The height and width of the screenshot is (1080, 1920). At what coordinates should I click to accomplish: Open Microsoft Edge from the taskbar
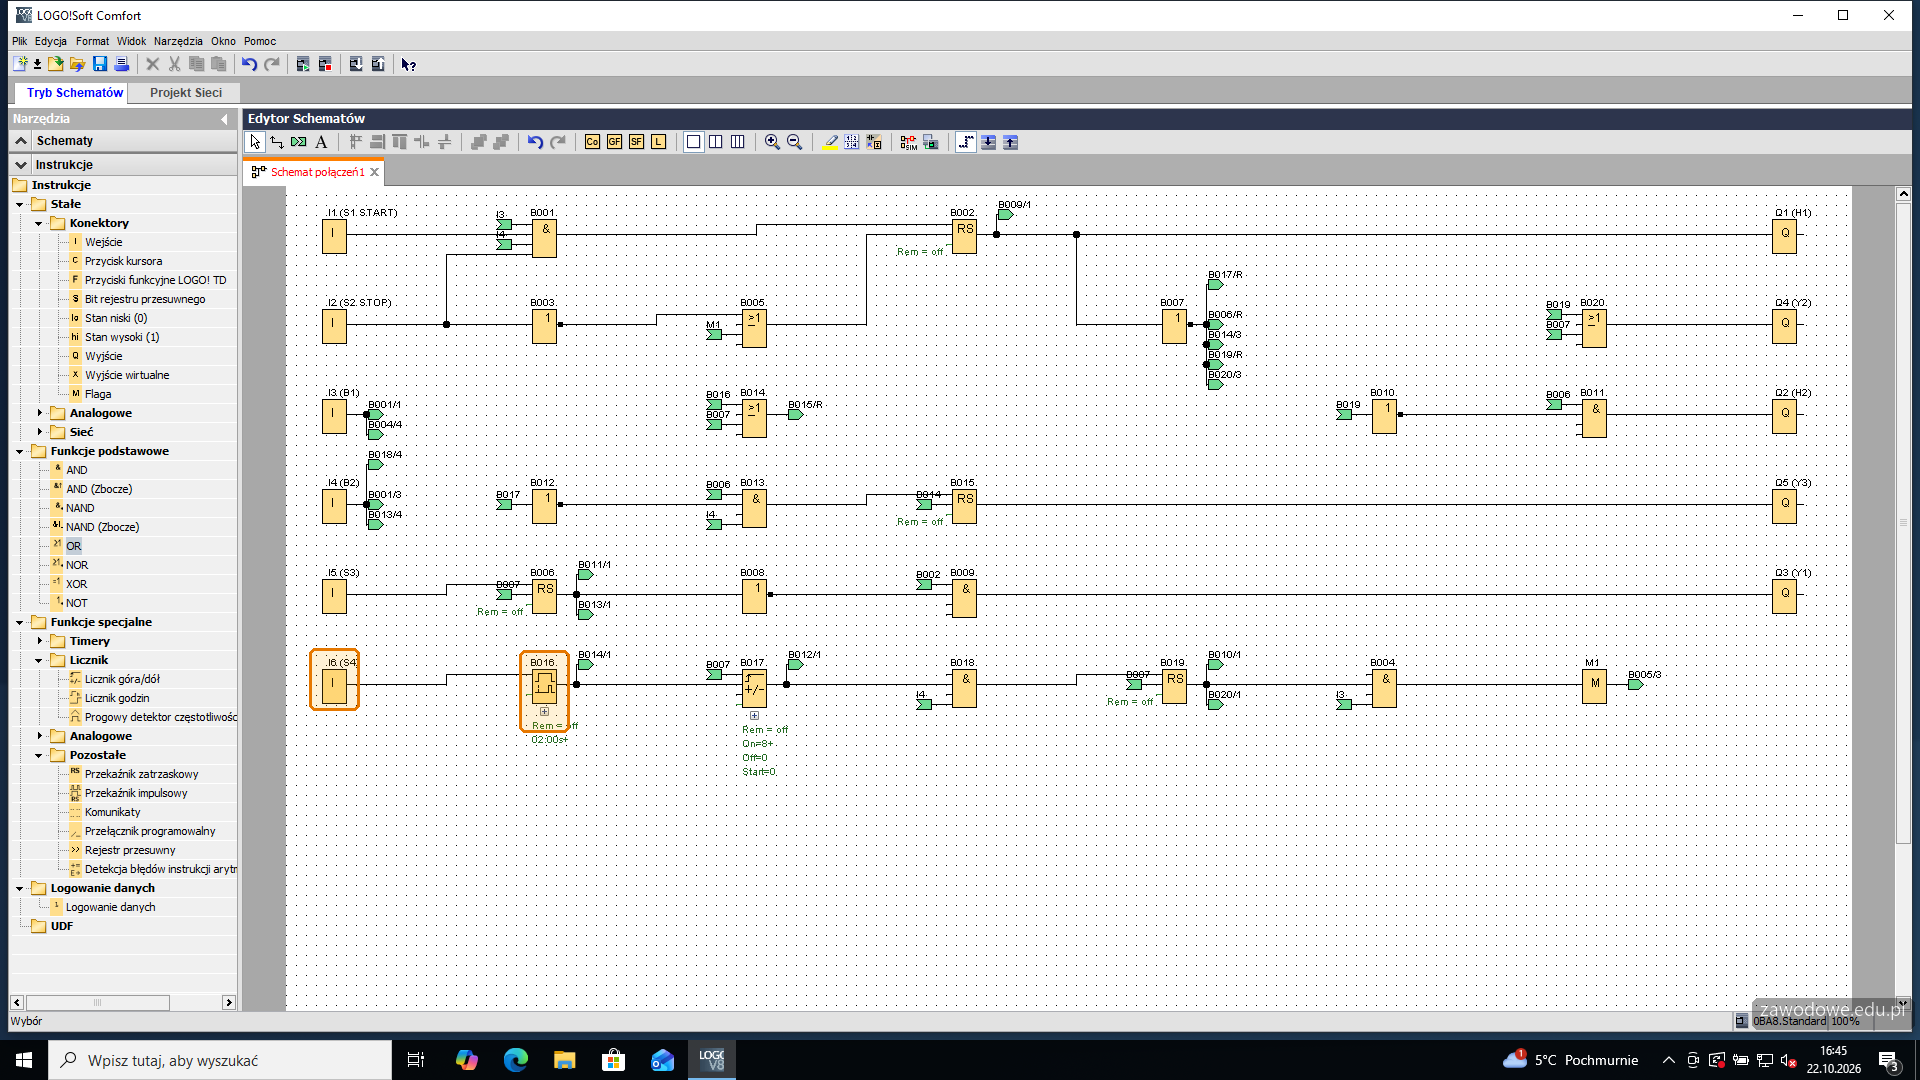click(x=516, y=1060)
